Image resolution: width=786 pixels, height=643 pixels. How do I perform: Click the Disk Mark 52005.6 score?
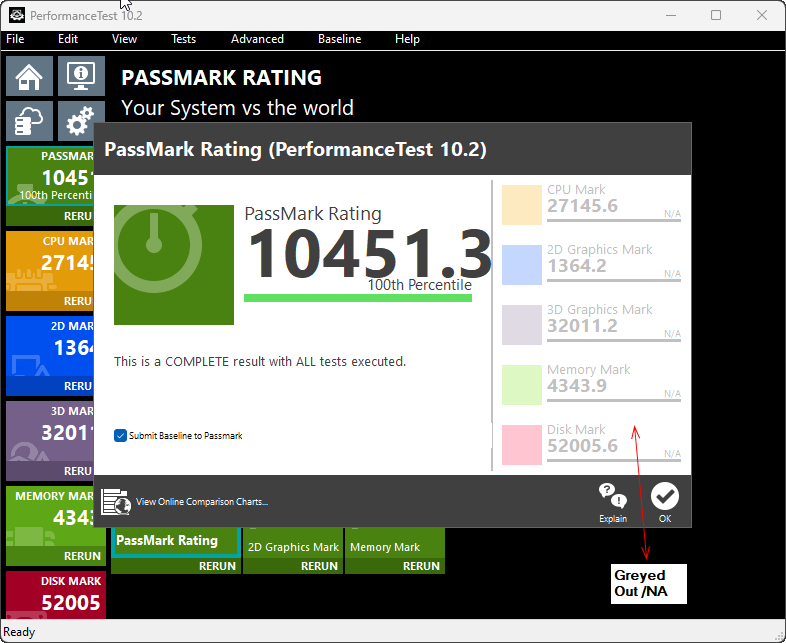(582, 446)
